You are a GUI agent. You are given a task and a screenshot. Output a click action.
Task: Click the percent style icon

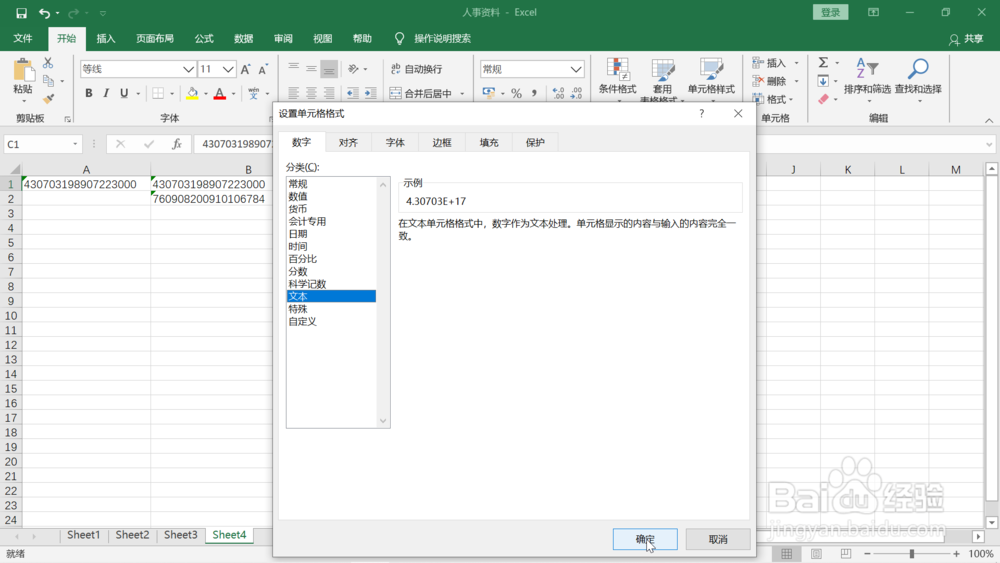(516, 93)
